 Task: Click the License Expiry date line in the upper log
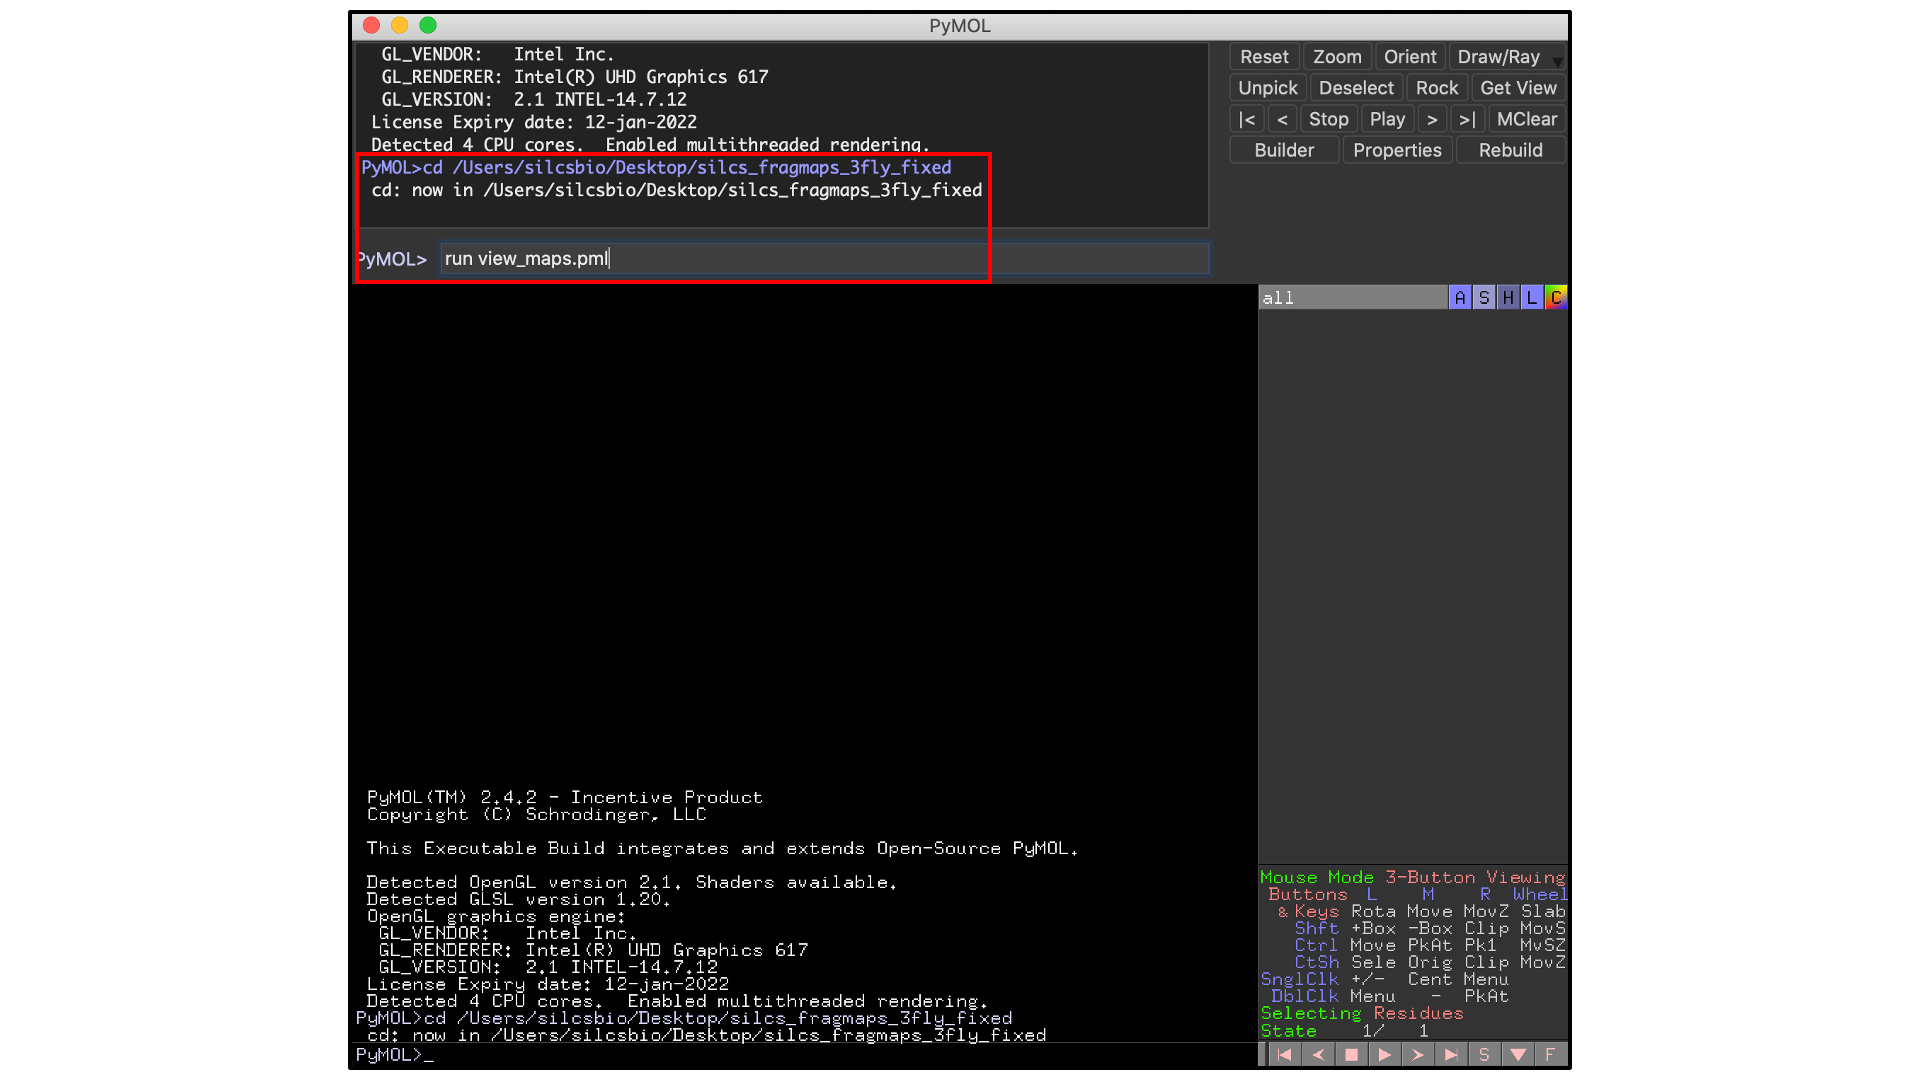pos(534,122)
